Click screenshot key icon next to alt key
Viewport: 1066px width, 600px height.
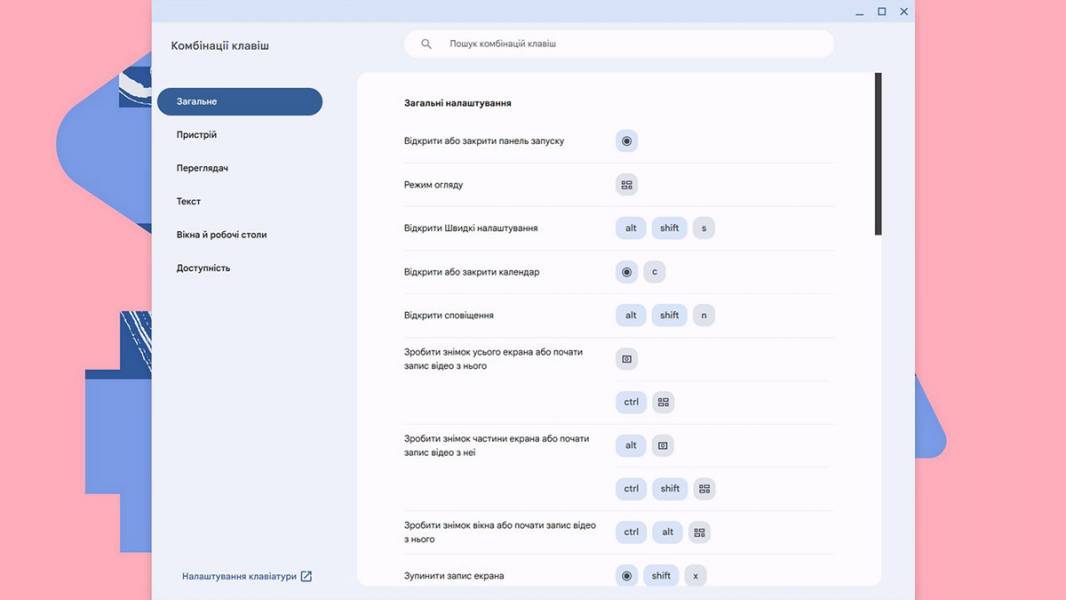(x=663, y=446)
